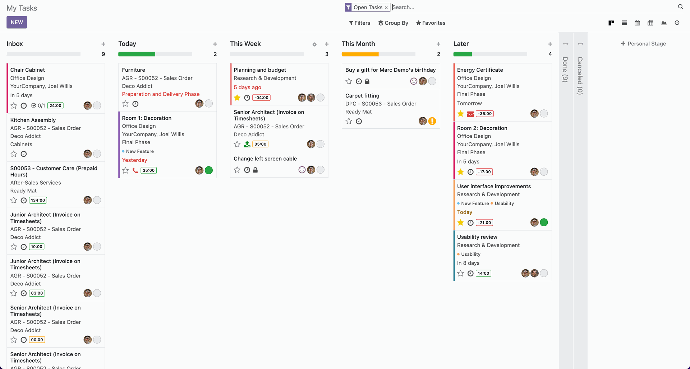
Task: Switch to list view icon
Action: click(624, 23)
